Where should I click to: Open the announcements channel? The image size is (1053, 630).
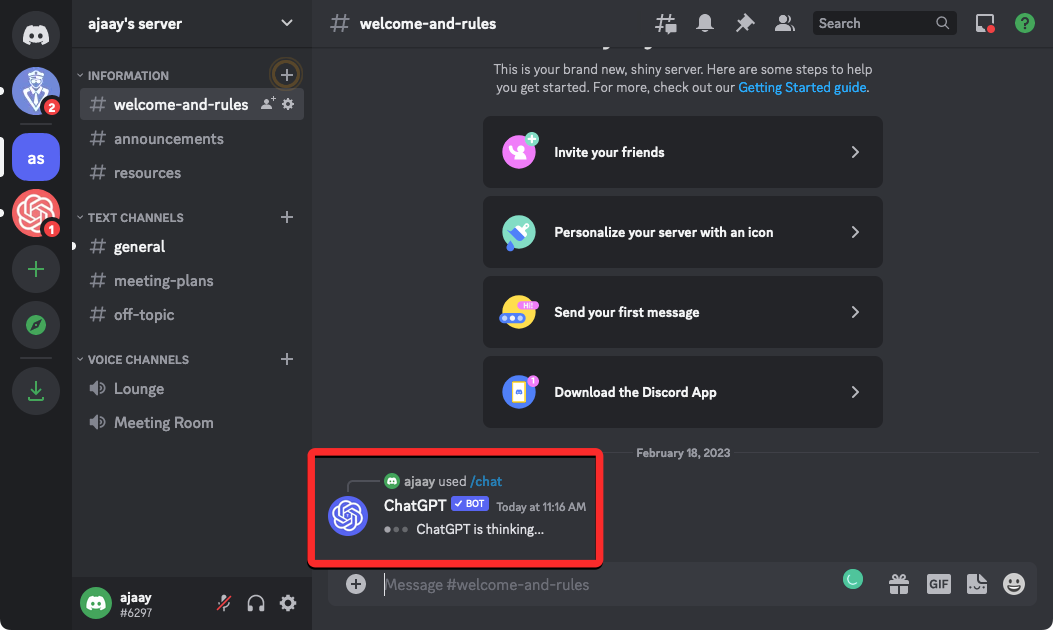pyautogui.click(x=191, y=138)
